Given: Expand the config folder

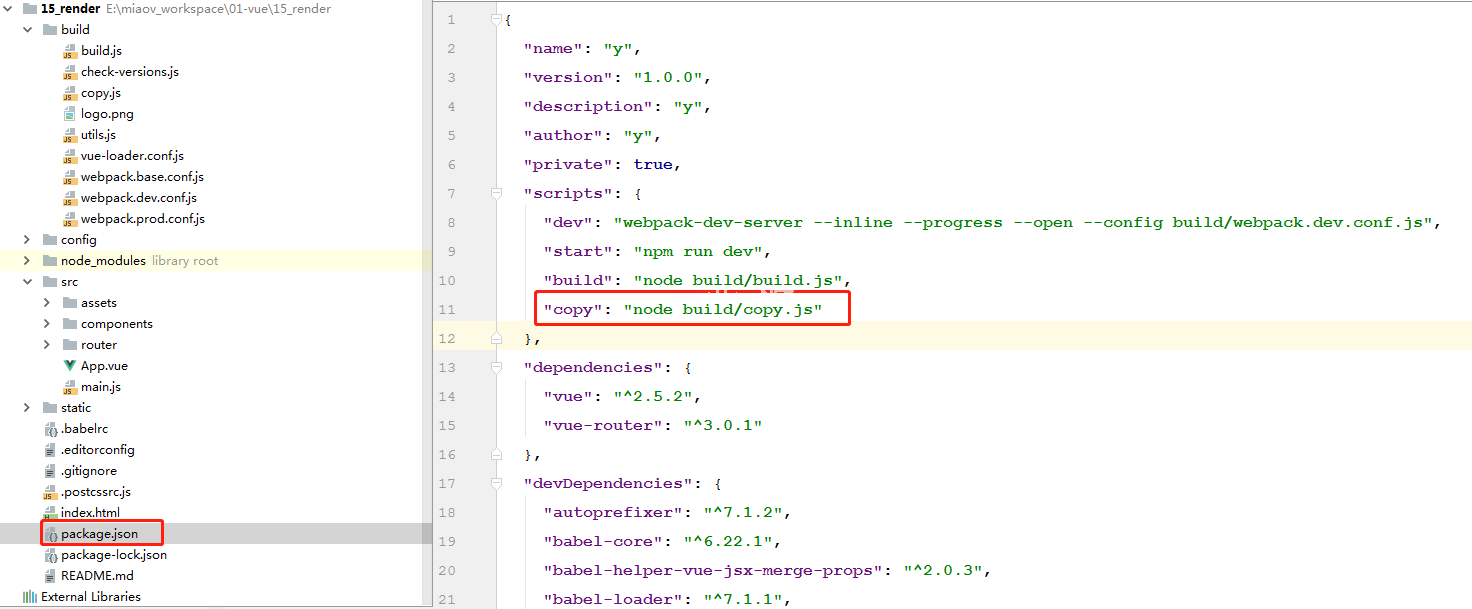Looking at the screenshot, I should pyautogui.click(x=27, y=240).
